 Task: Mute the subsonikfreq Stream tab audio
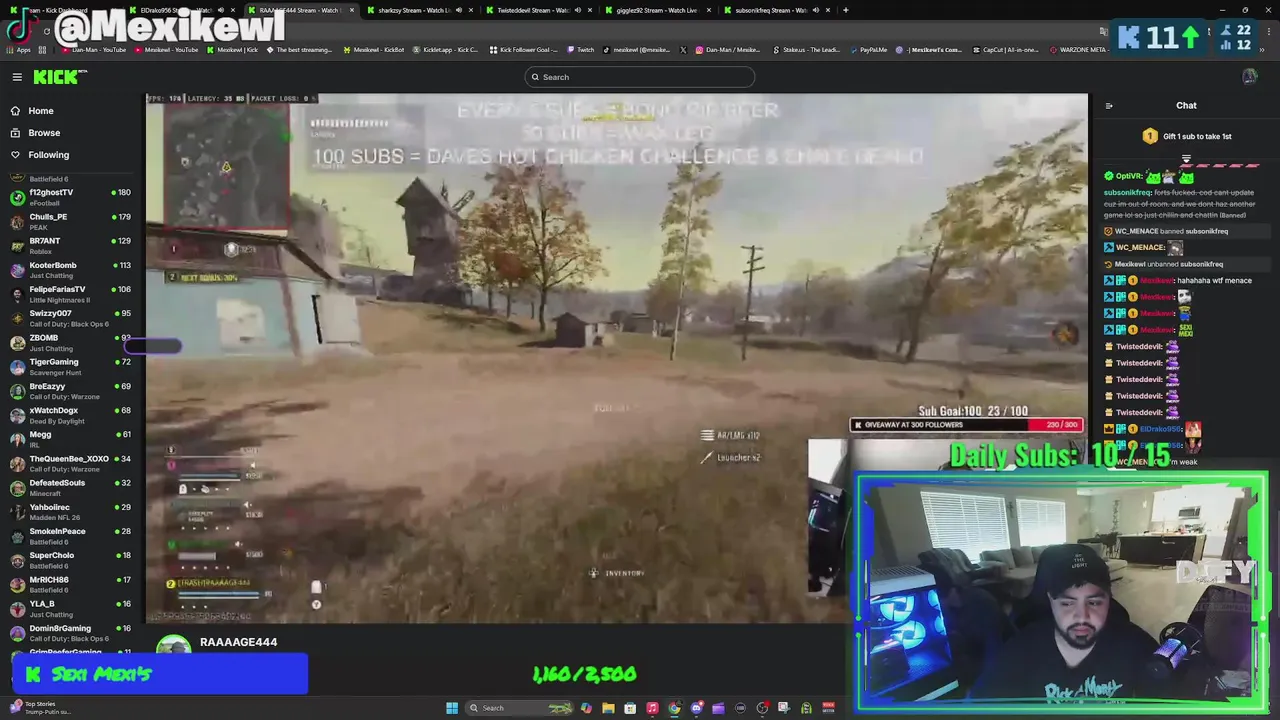[815, 10]
